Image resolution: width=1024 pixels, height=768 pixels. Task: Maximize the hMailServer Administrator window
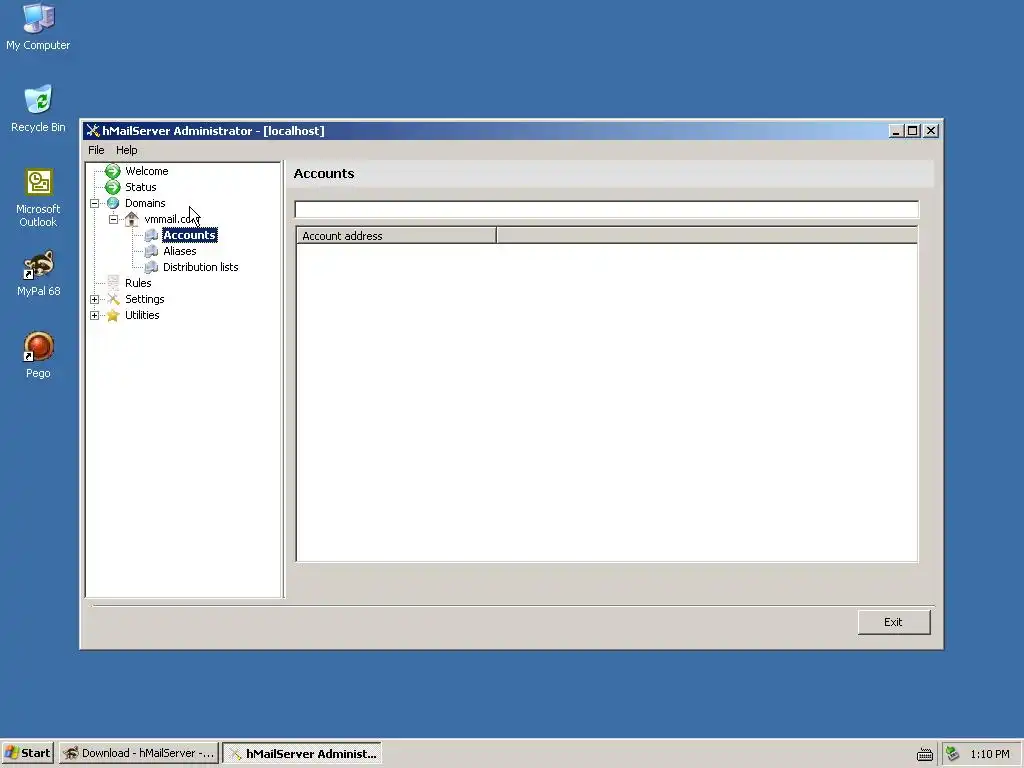(912, 131)
